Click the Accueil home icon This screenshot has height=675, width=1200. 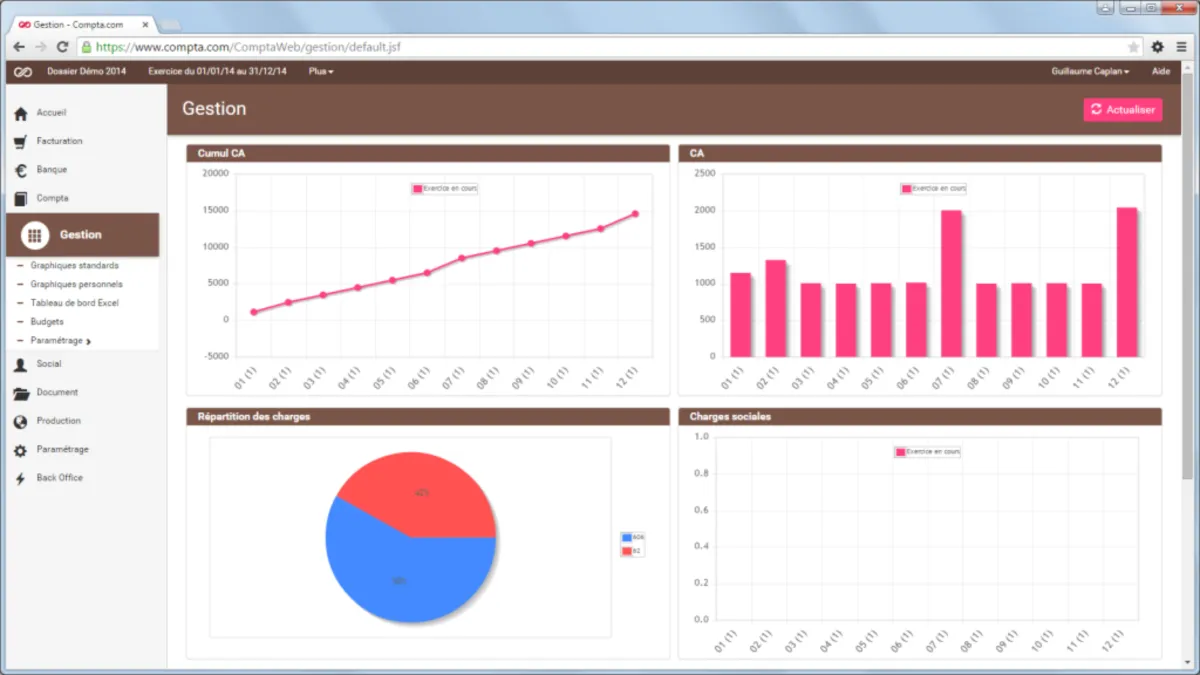tap(20, 114)
